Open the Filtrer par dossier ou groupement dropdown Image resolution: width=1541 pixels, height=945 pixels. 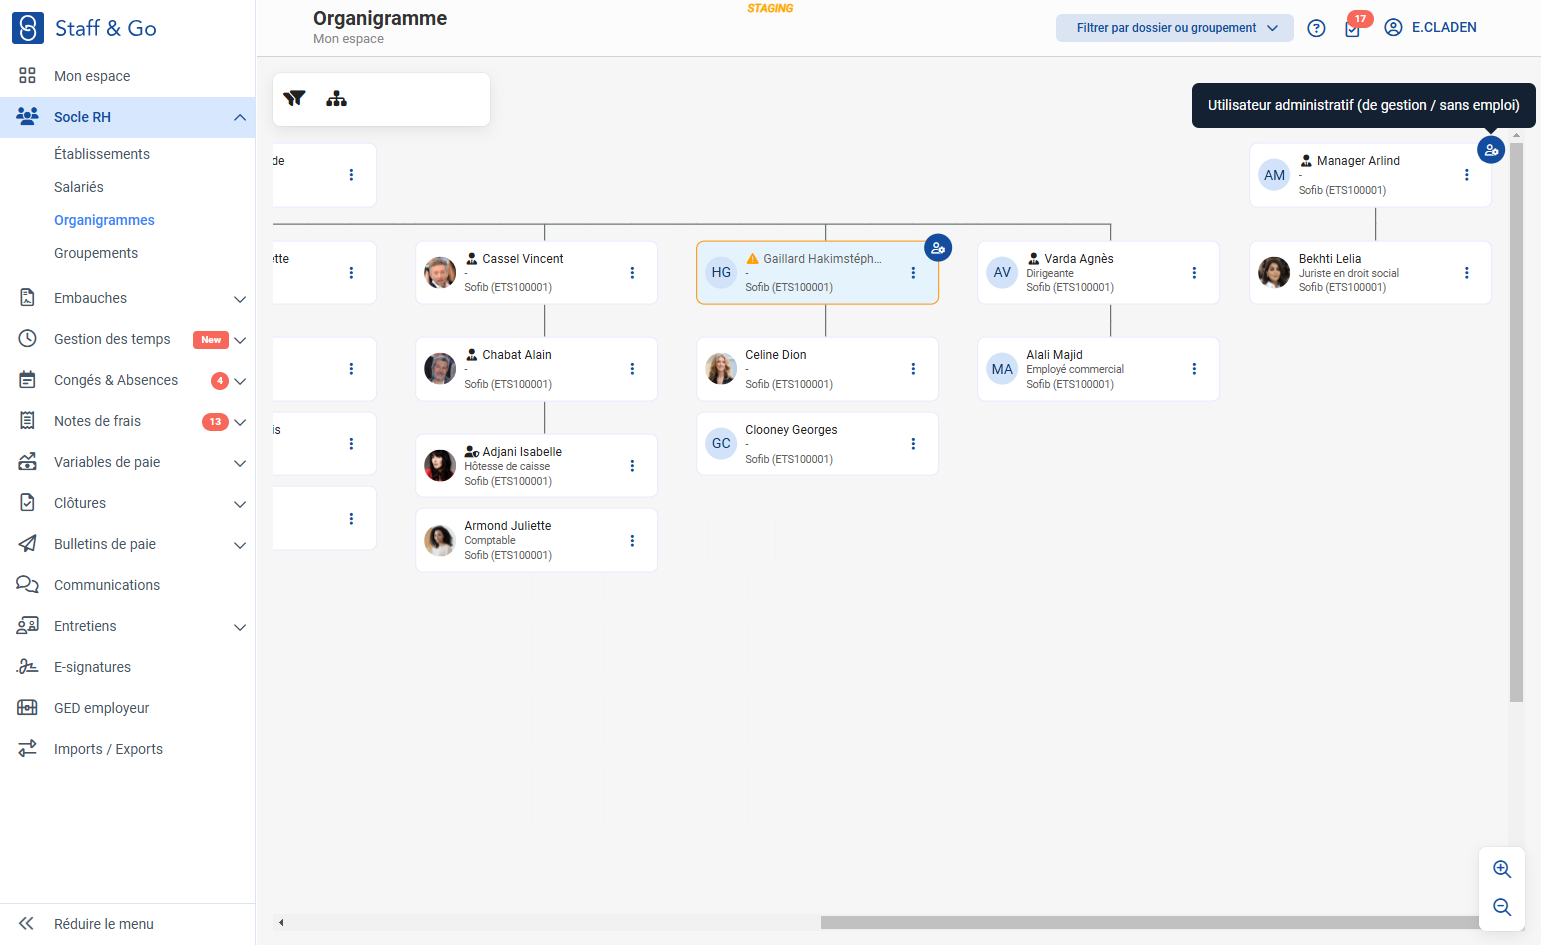coord(1175,28)
